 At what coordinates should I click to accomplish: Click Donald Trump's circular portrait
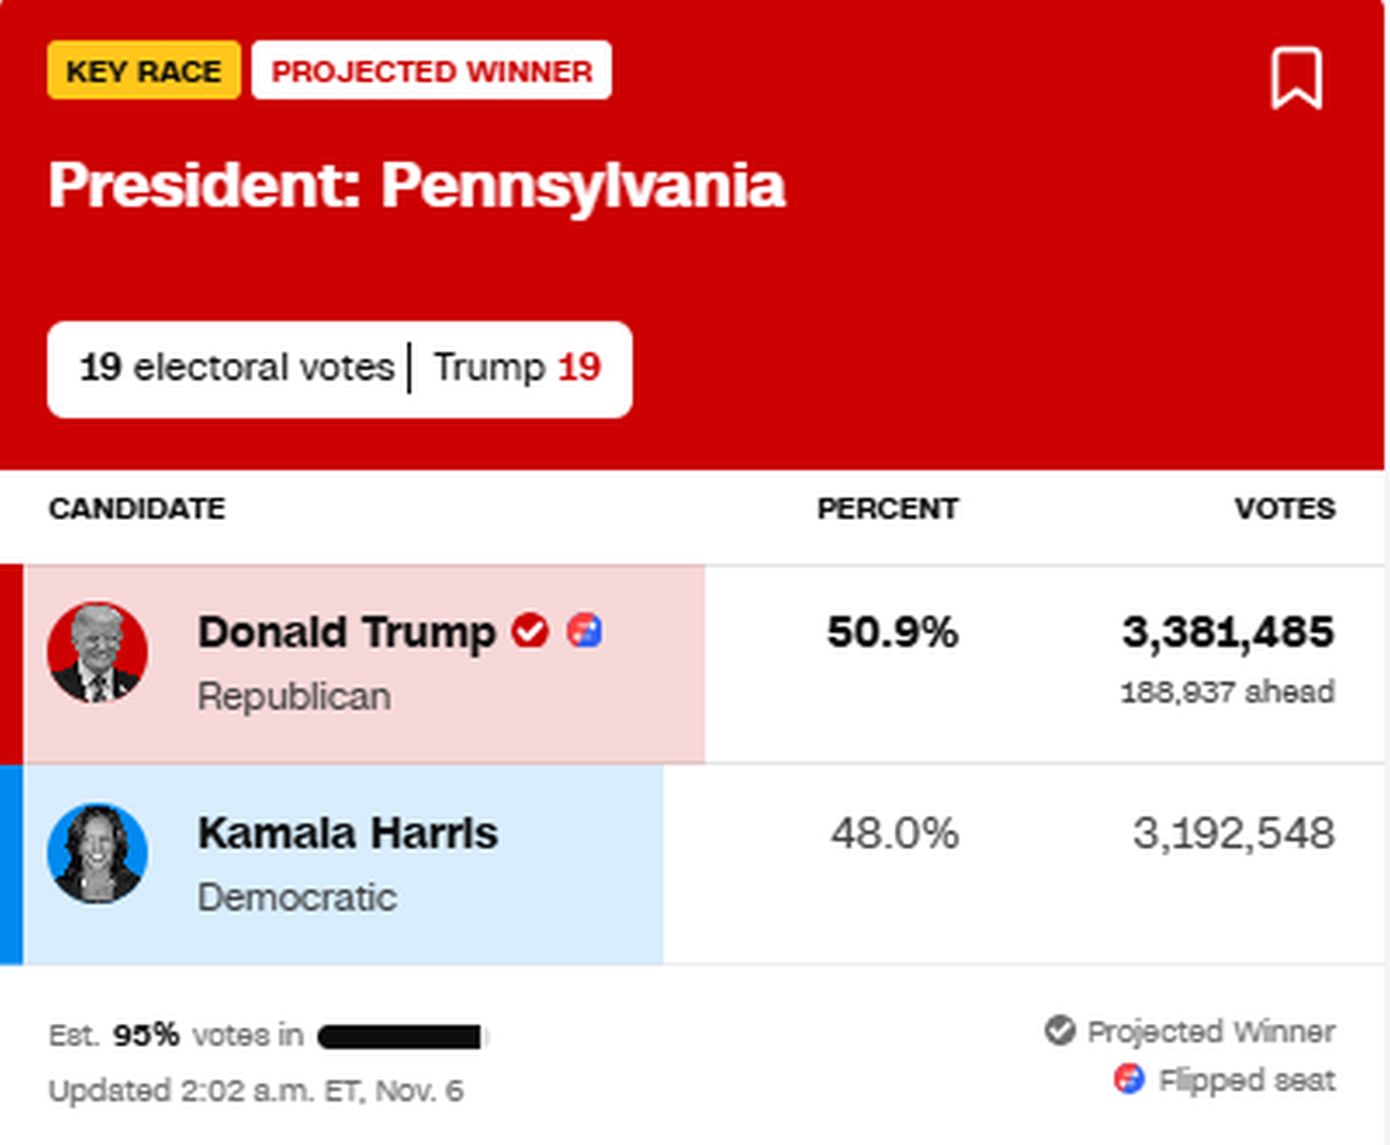coord(98,653)
